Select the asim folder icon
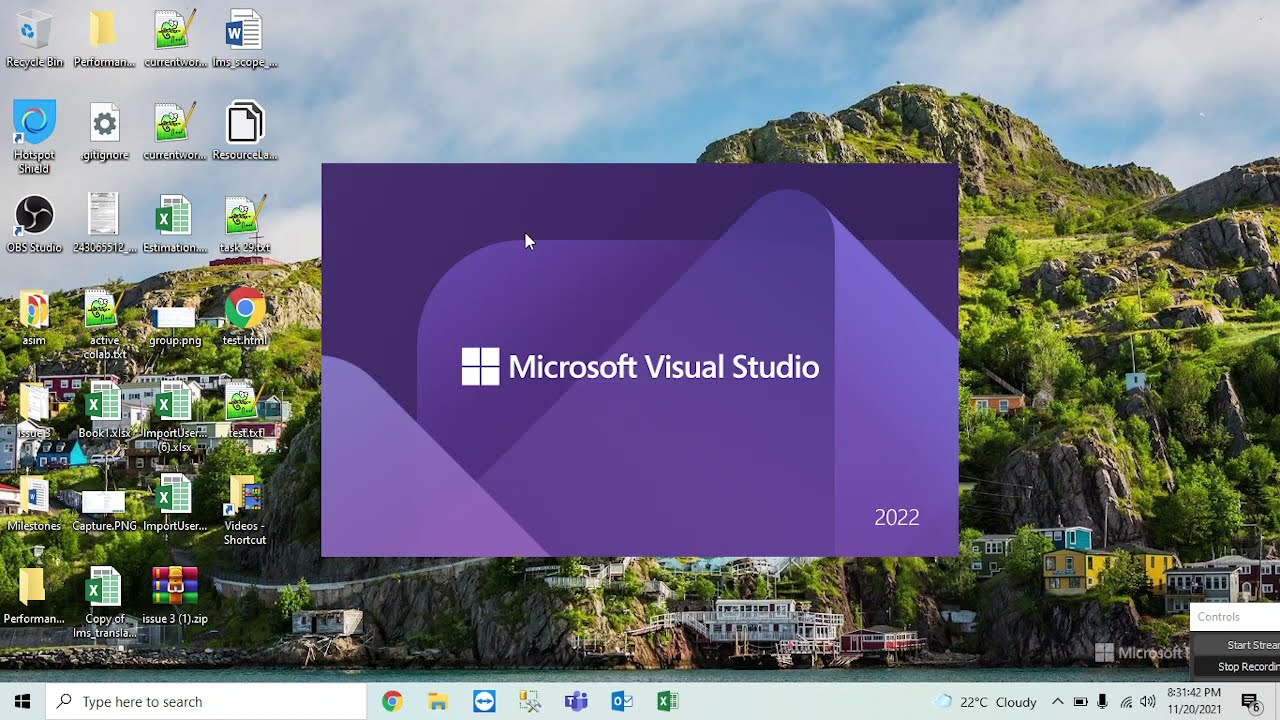The height and width of the screenshot is (720, 1280). [34, 317]
